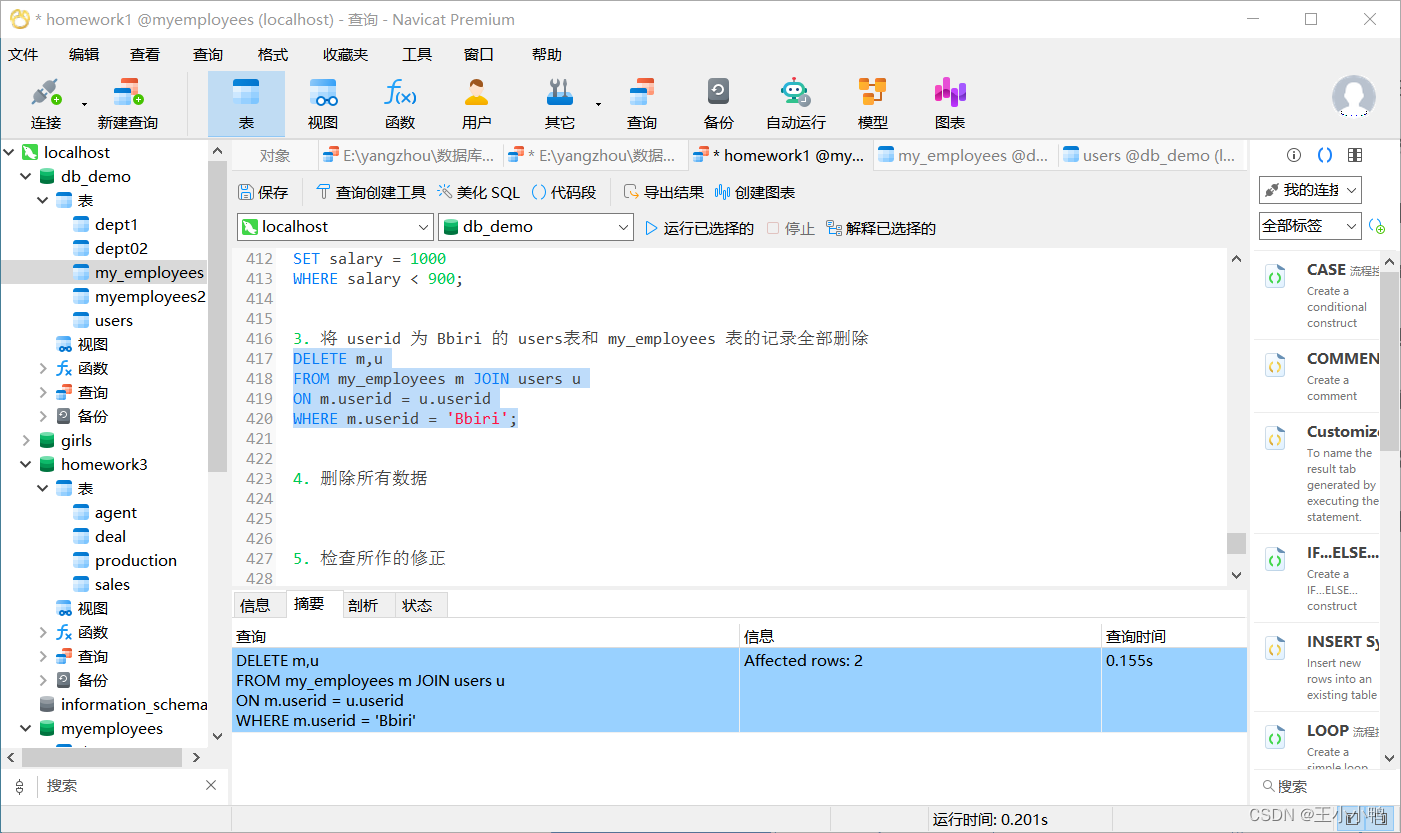1401x833 pixels.
Task: Open the 查询创建工具 query builder
Action: 371,192
